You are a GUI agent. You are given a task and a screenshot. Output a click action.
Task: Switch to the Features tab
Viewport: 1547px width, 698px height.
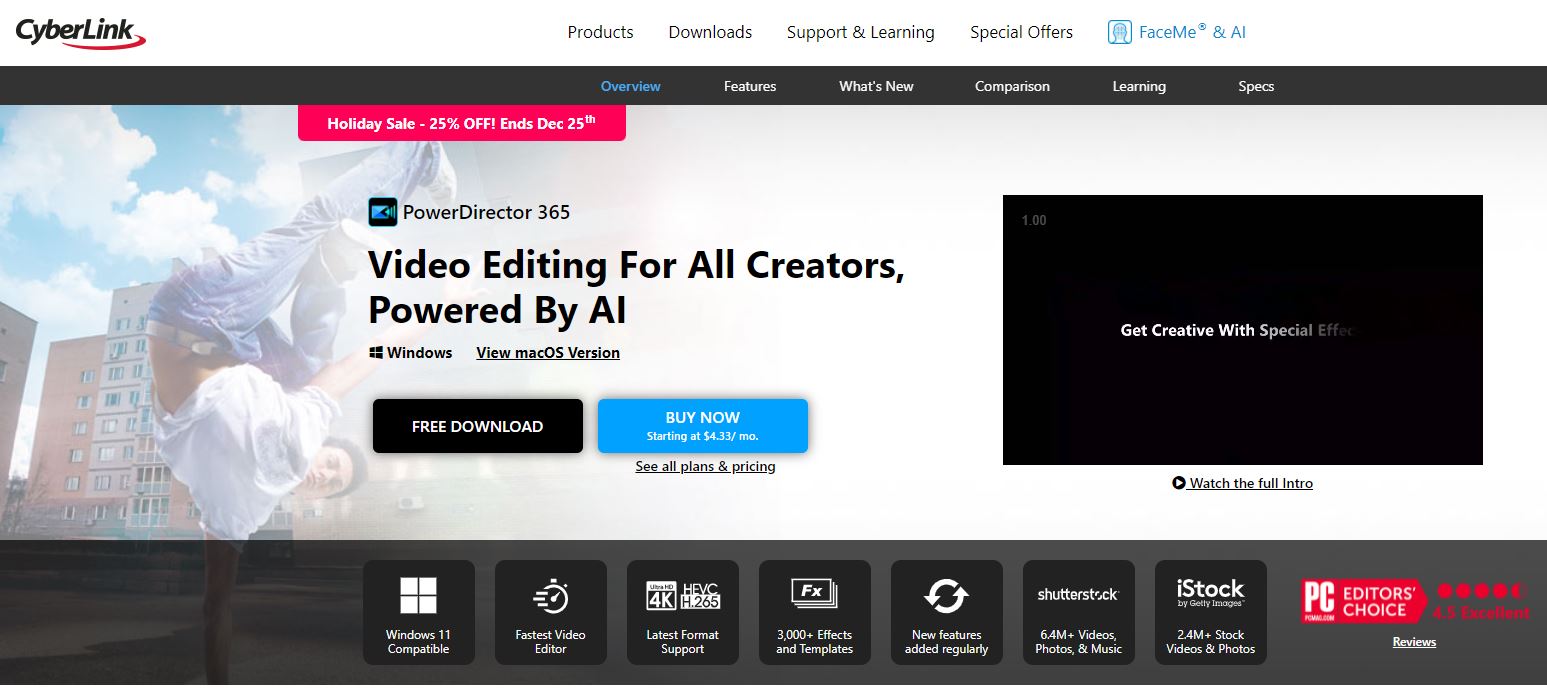click(x=750, y=86)
